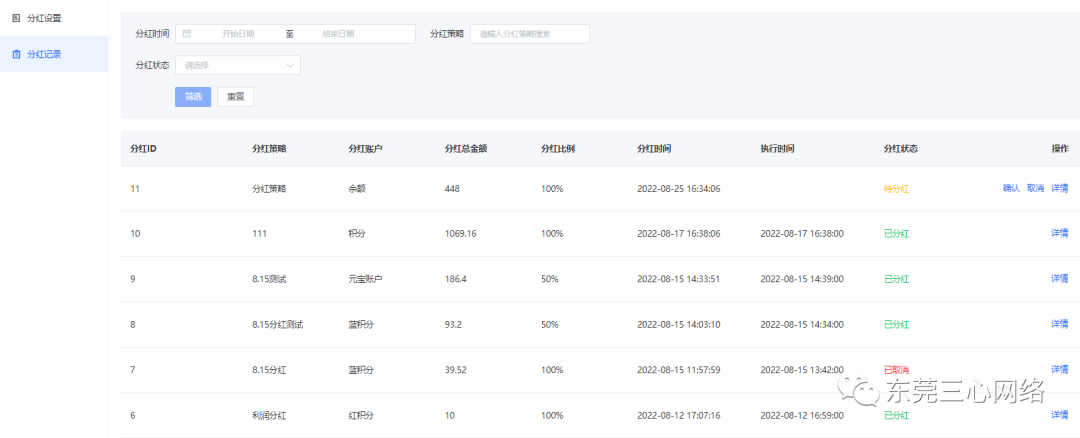The width and height of the screenshot is (1080, 438).
Task: Open 详情 for dividend ID 10
Action: (1059, 233)
